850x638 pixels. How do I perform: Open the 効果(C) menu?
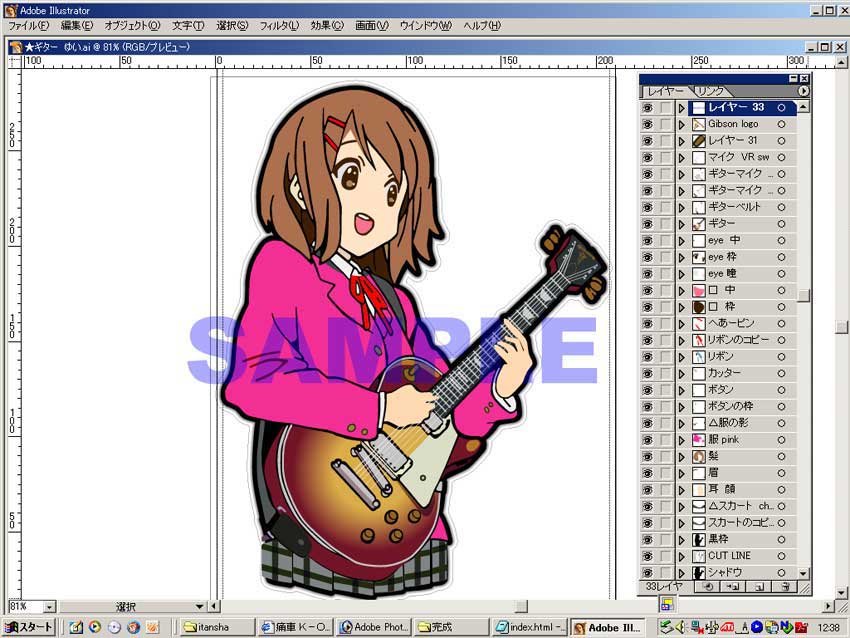click(x=327, y=25)
